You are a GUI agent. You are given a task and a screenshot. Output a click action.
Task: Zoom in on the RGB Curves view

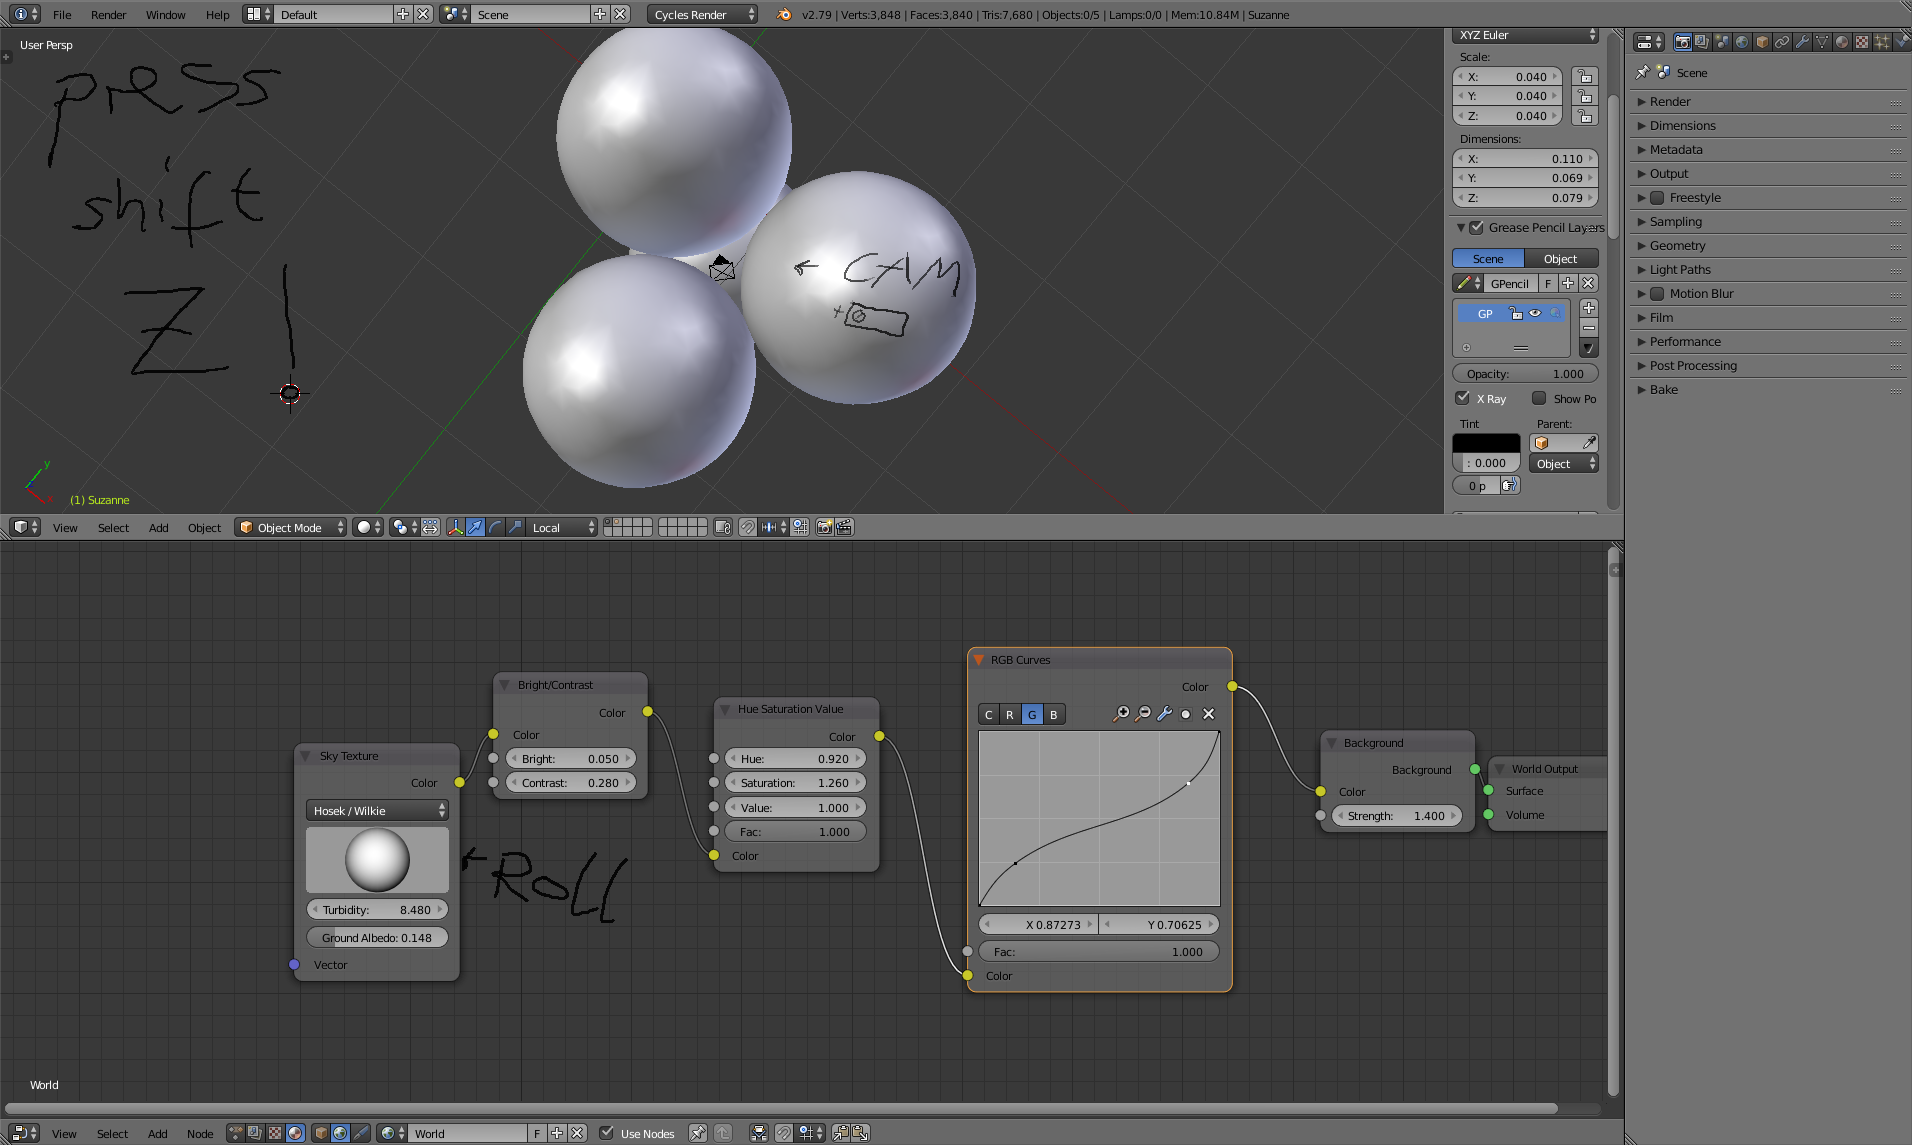point(1121,714)
